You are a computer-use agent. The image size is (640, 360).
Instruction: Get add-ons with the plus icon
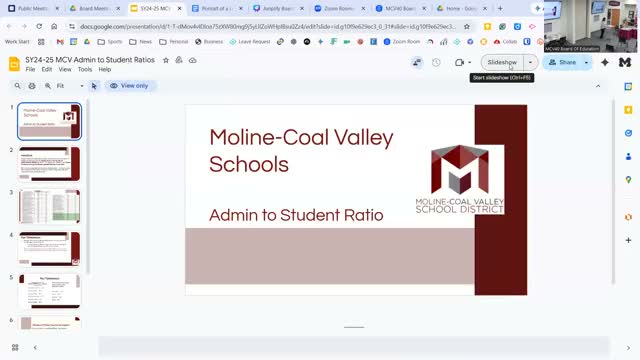click(628, 240)
